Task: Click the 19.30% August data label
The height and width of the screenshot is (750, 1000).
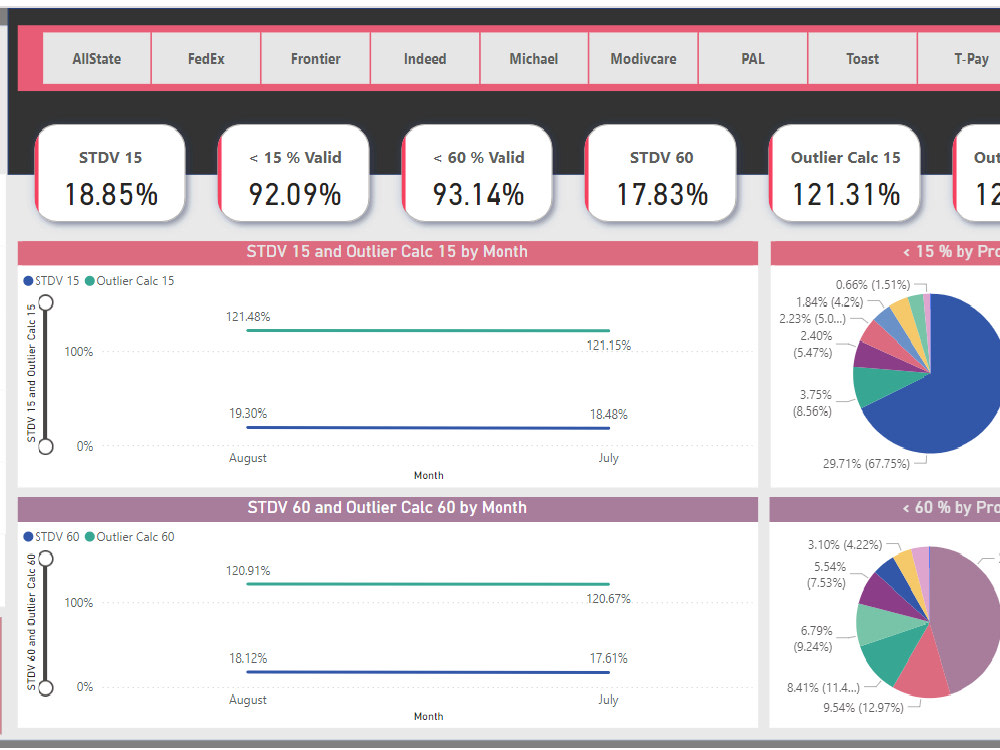Action: [x=248, y=413]
